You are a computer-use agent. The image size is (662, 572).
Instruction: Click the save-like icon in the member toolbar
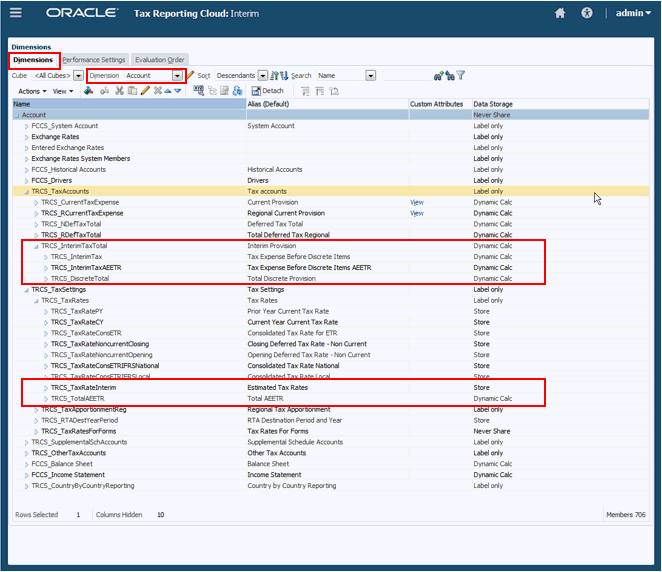(225, 91)
